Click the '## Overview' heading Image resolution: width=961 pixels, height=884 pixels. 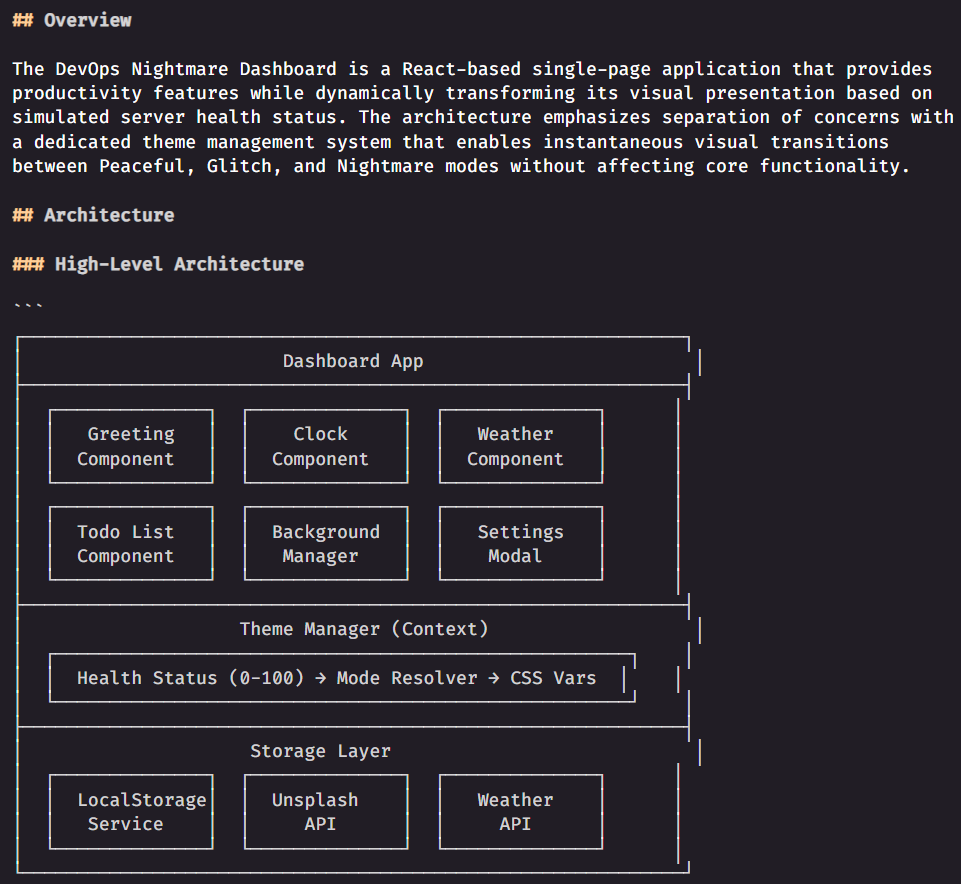pos(72,20)
